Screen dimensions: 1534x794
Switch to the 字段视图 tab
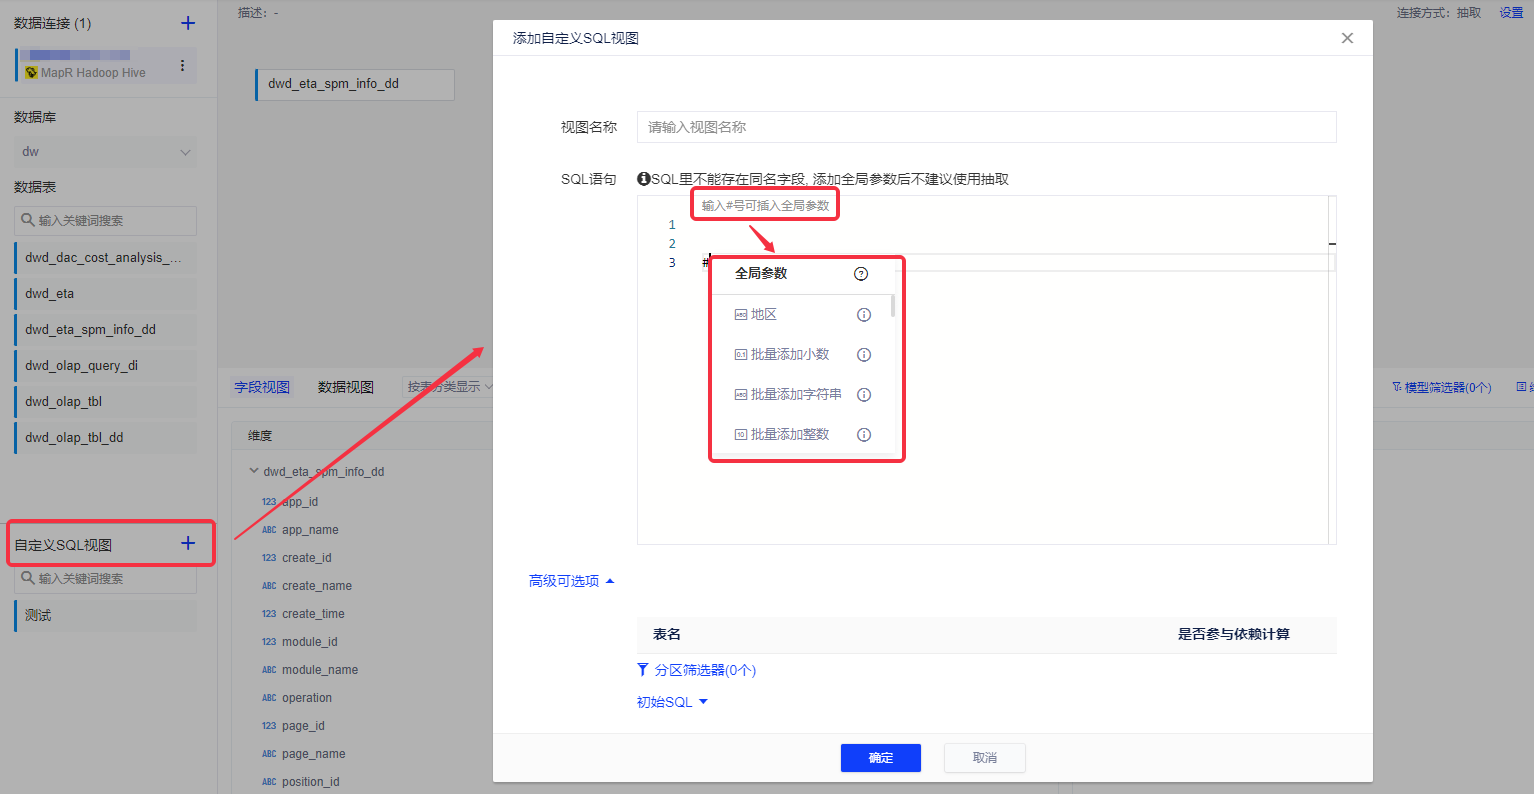pos(262,387)
